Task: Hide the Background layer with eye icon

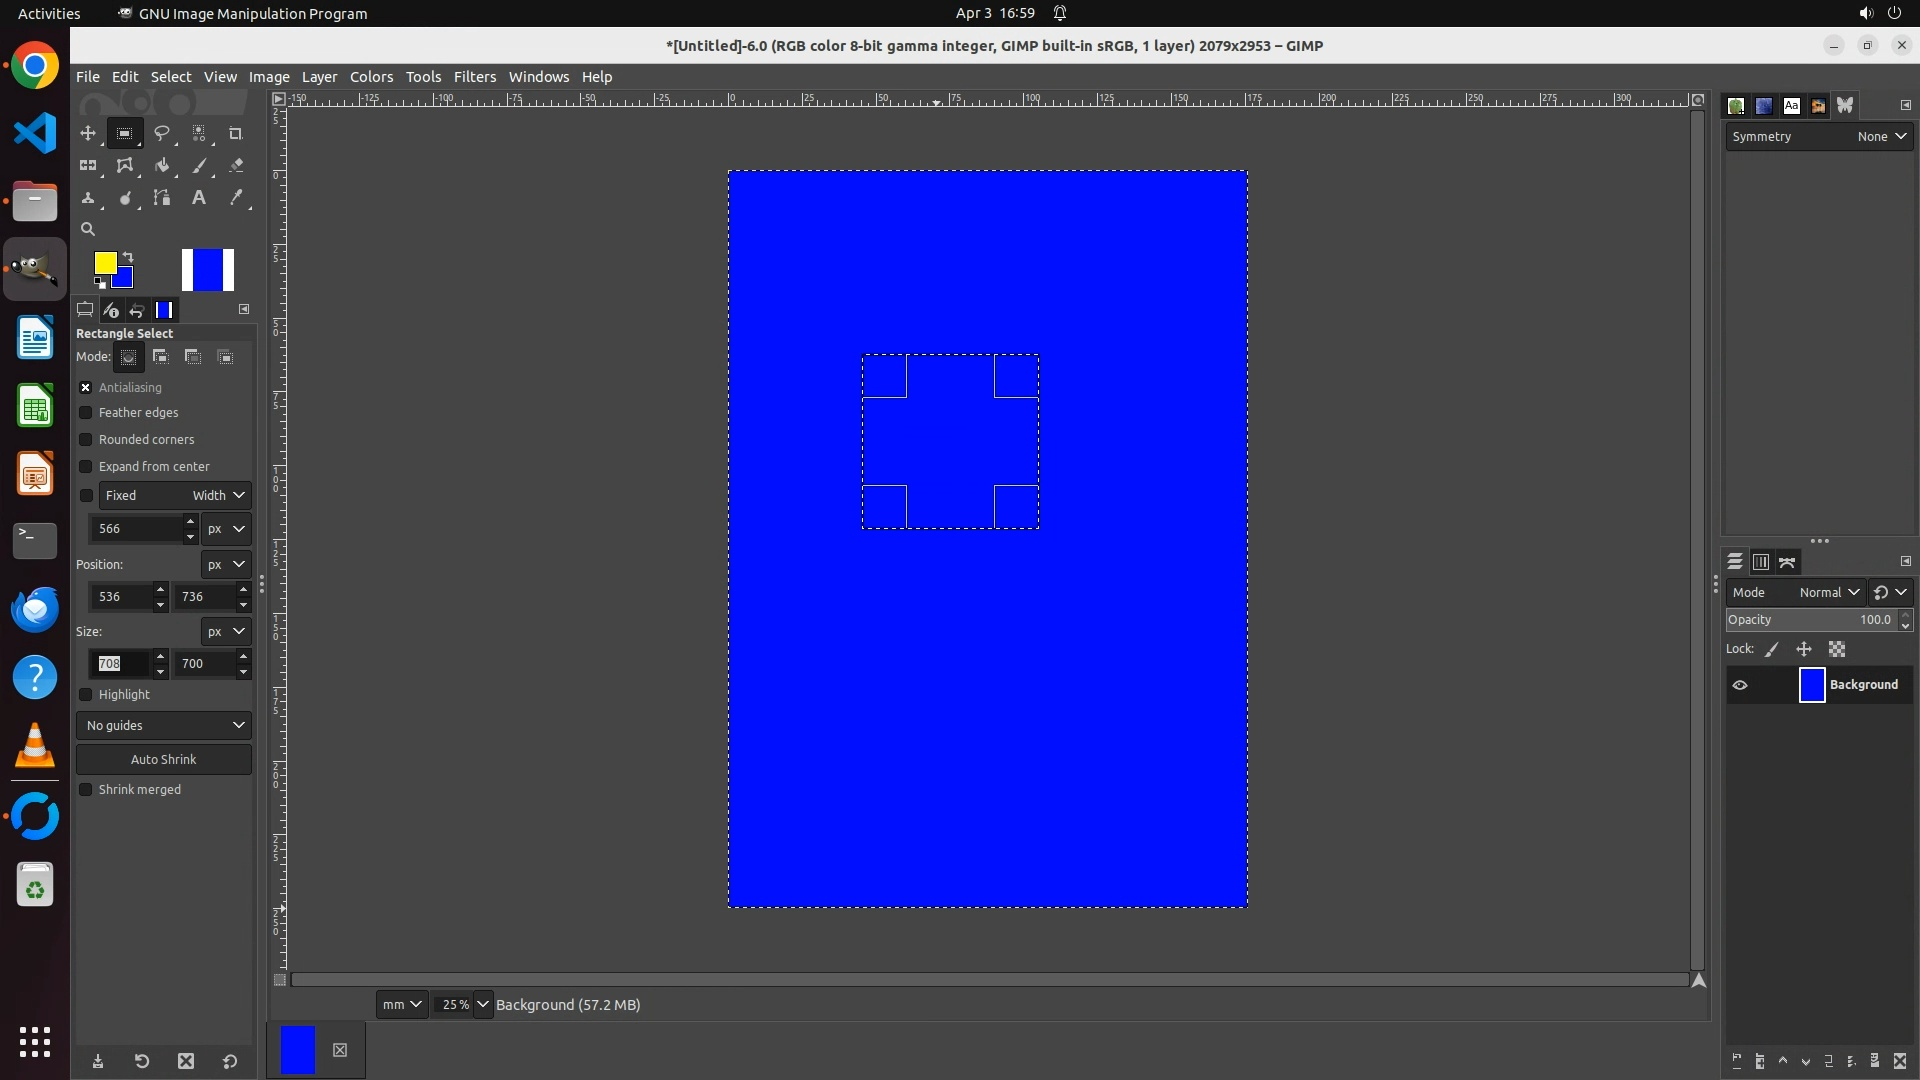Action: [x=1740, y=685]
